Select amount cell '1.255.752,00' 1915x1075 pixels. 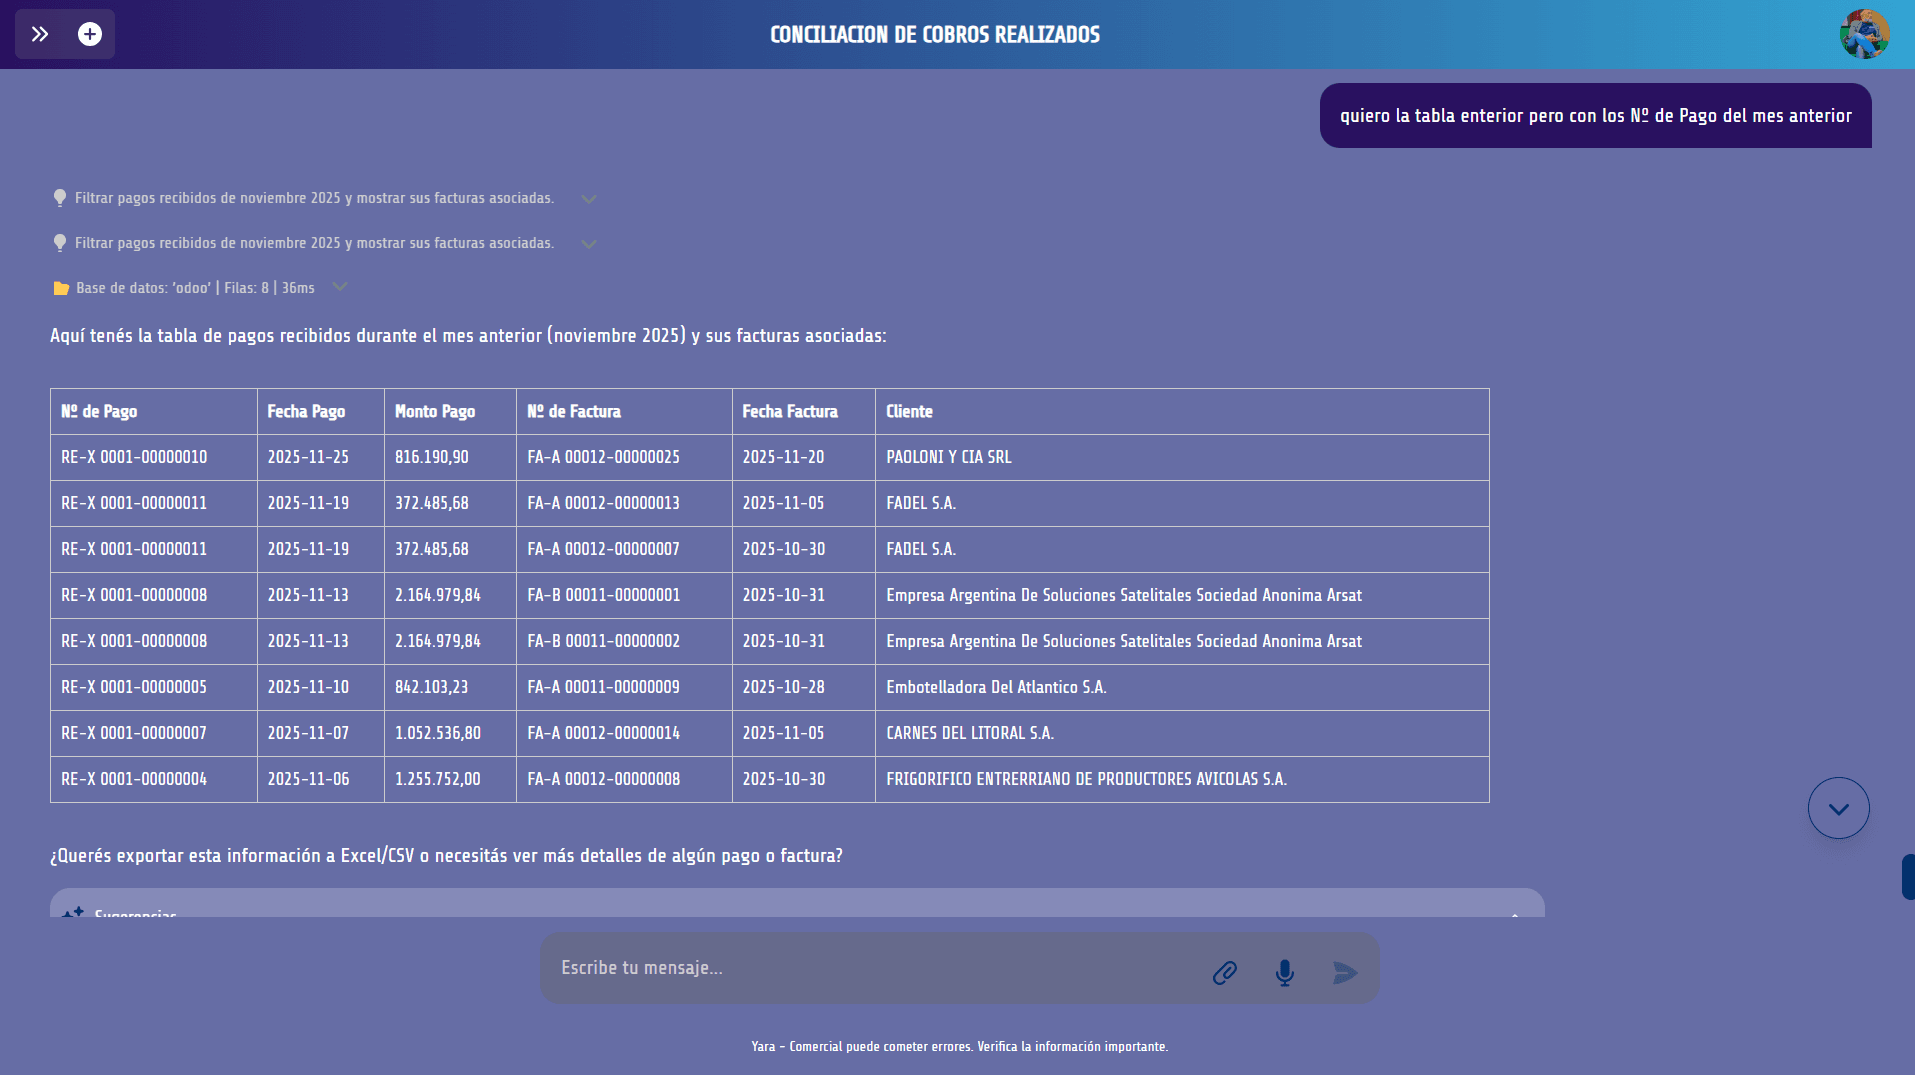450,780
